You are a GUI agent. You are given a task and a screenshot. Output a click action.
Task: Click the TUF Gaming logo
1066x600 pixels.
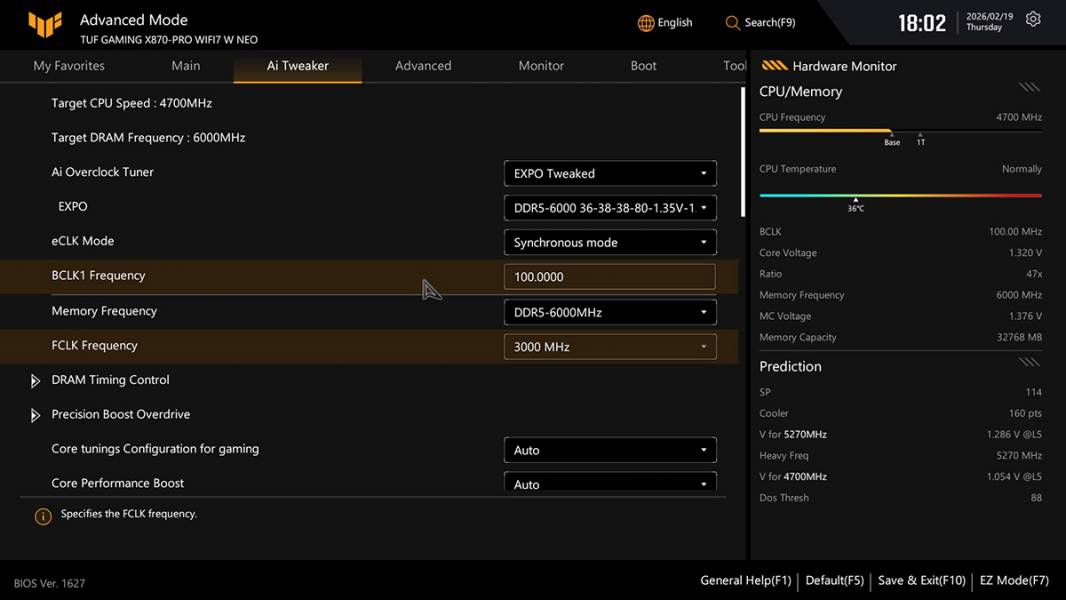pyautogui.click(x=45, y=24)
